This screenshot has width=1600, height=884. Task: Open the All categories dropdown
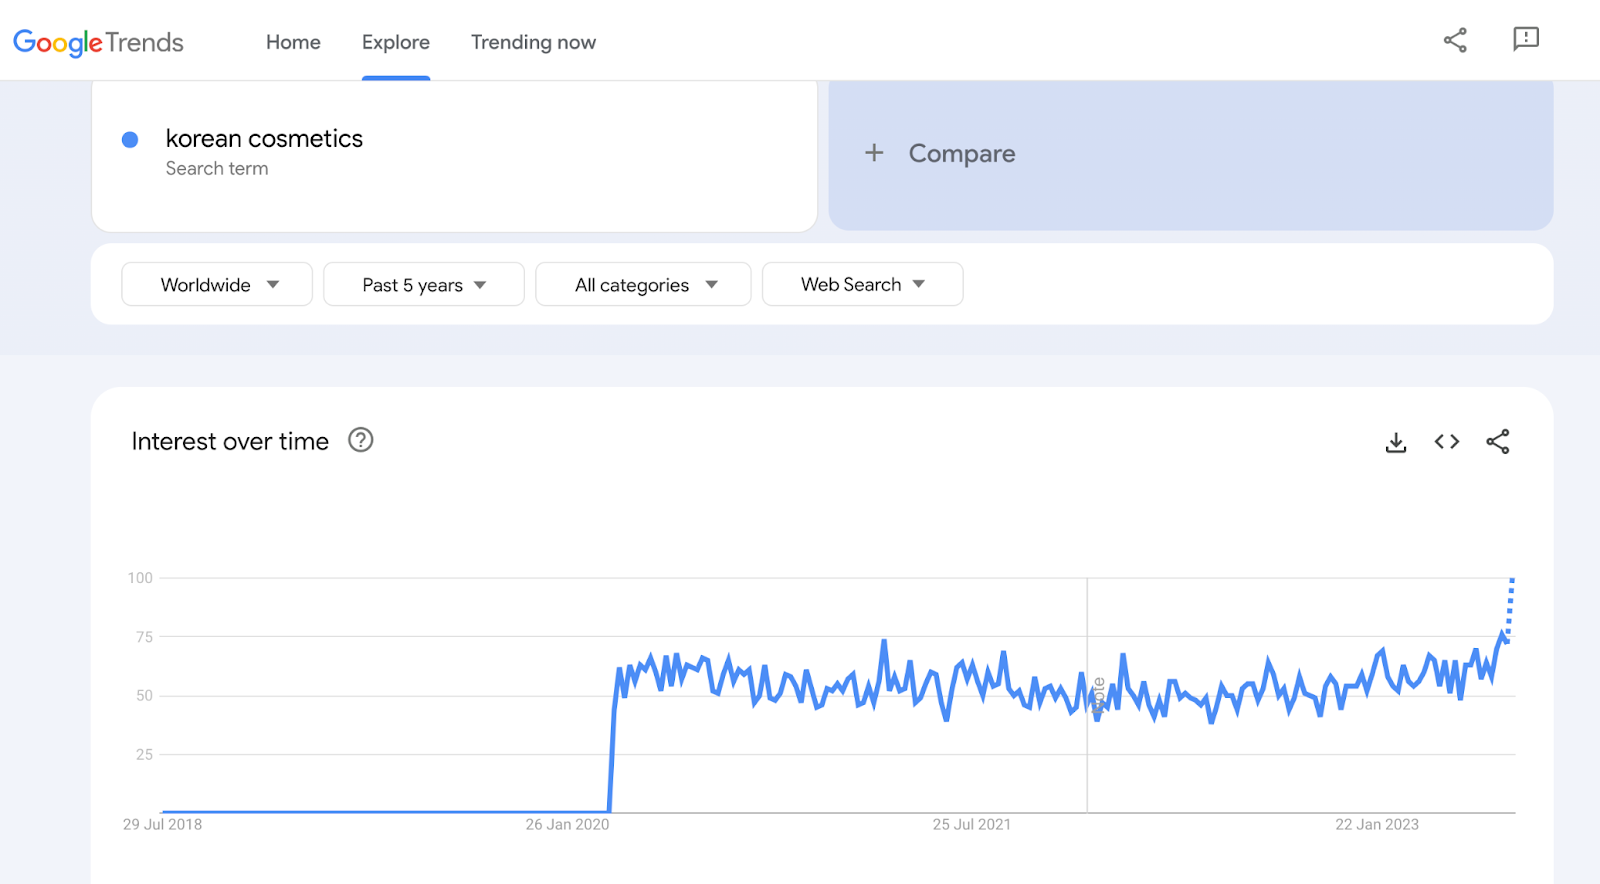click(x=643, y=285)
